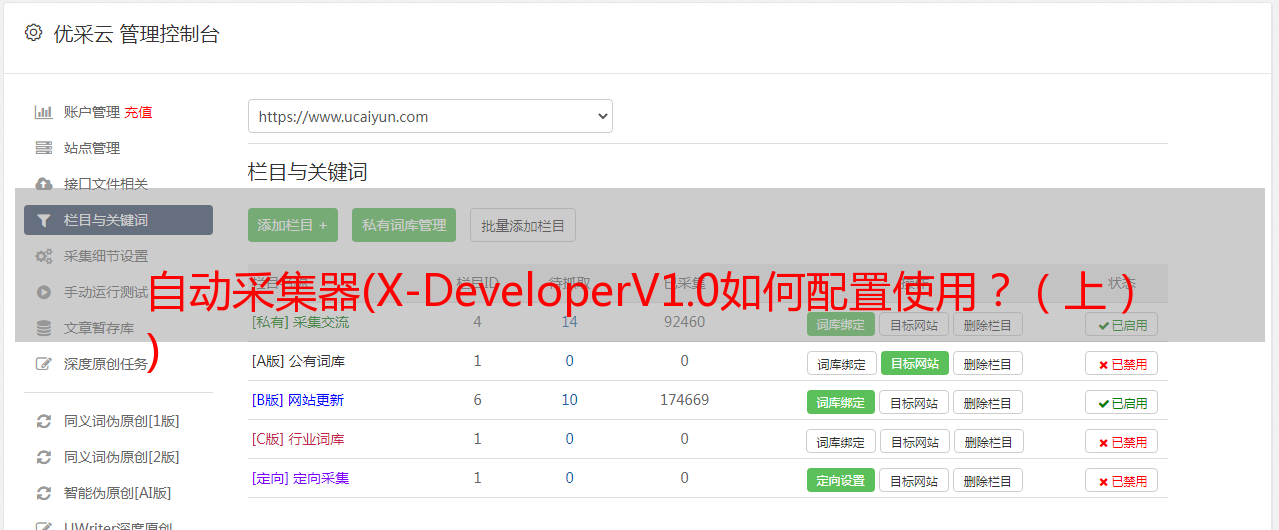
Task: Toggle 已启用 status for 网站更新
Action: click(x=1122, y=402)
